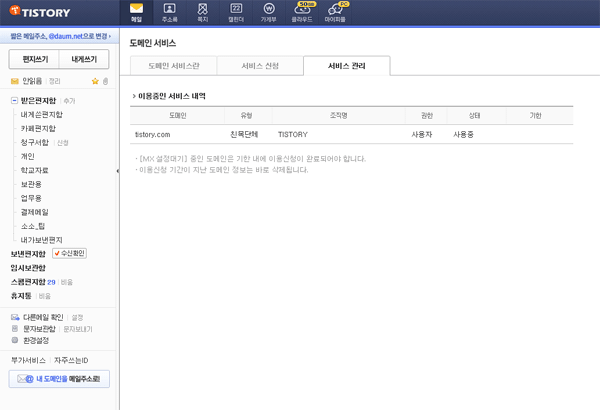Open the 보낸편지함 sent folder
Viewport: 600px width, 410px height.
coord(28,254)
